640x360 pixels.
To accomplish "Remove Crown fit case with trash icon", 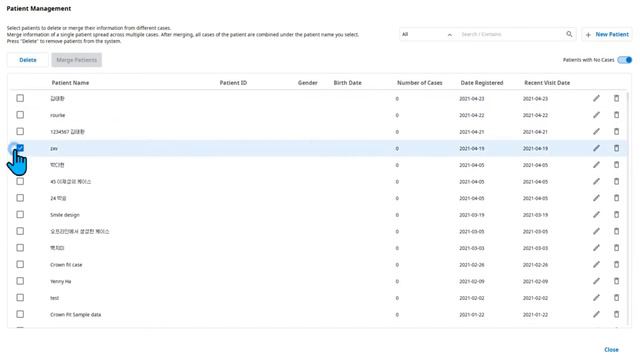I will coord(616,264).
